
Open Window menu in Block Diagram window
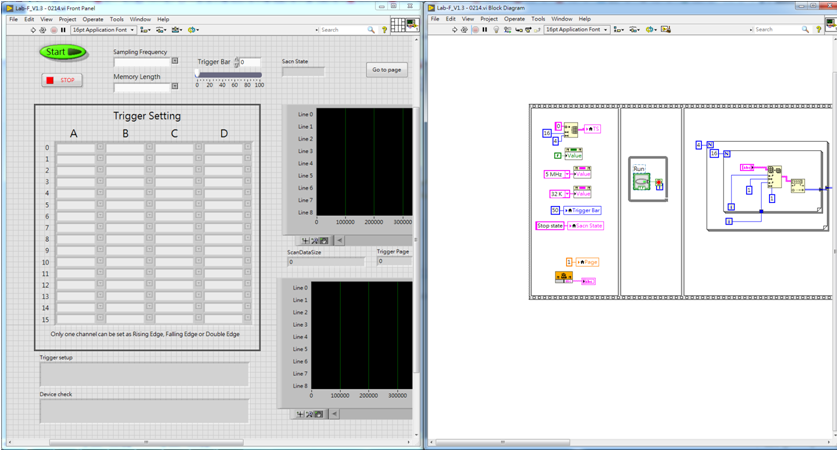[x=562, y=19]
